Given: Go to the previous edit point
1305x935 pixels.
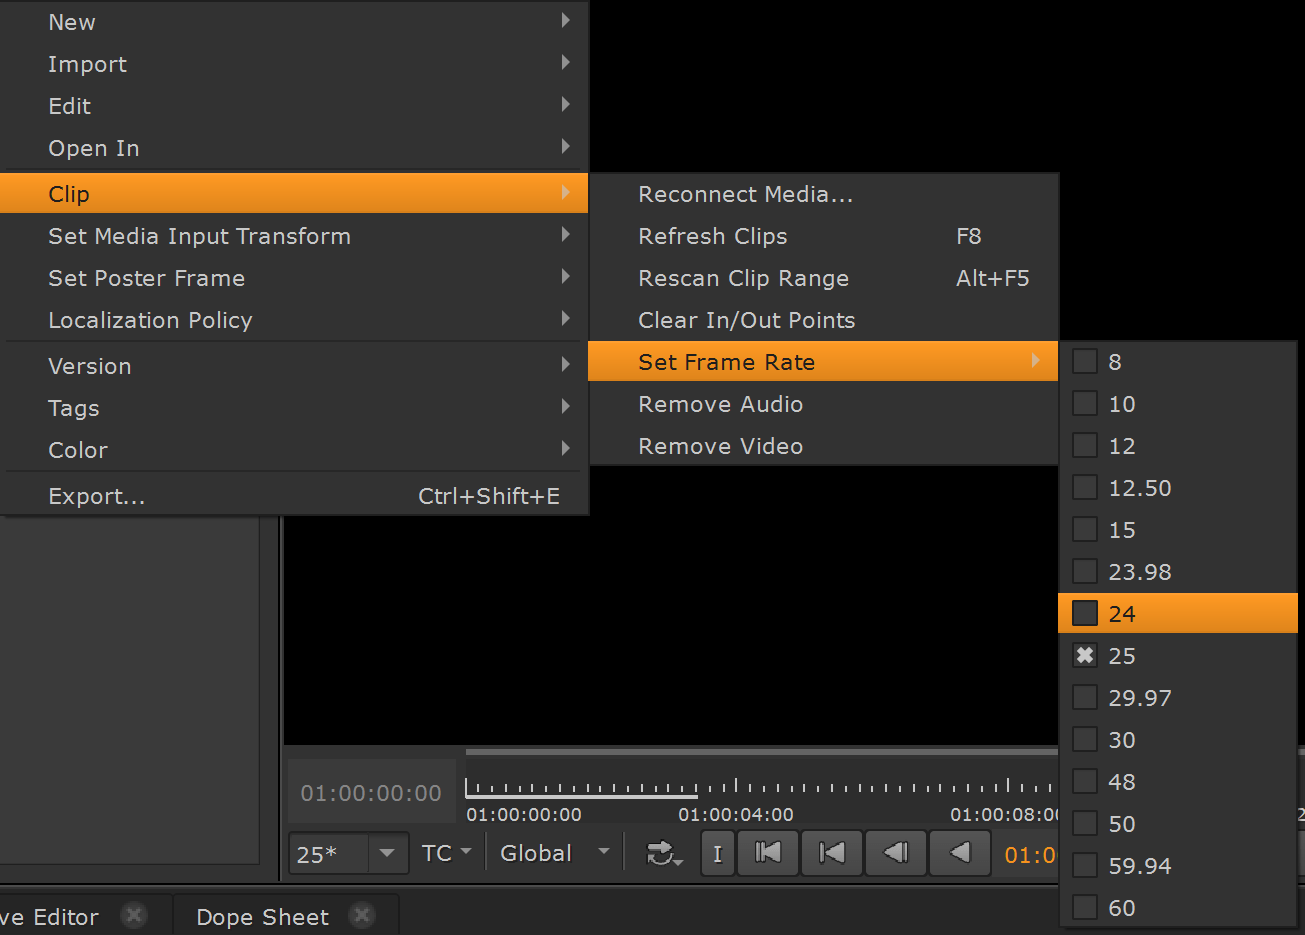Looking at the screenshot, I should tap(831, 853).
